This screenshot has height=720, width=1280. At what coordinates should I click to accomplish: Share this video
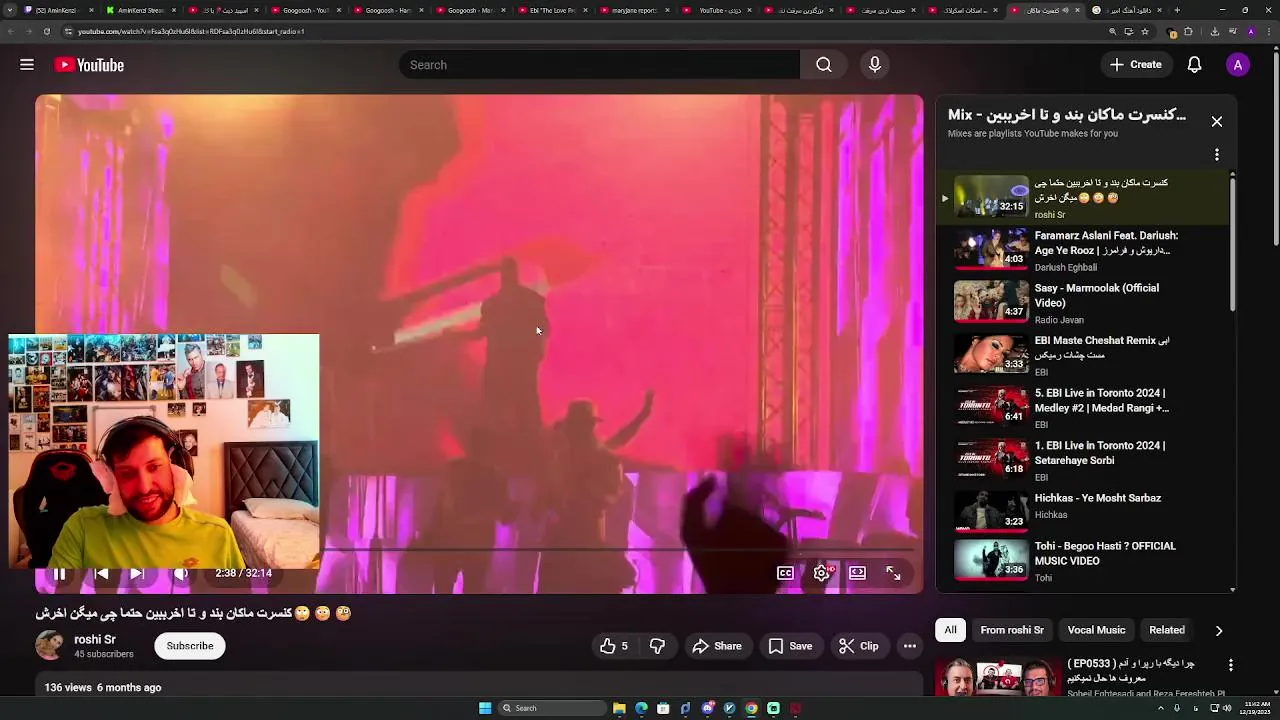717,646
